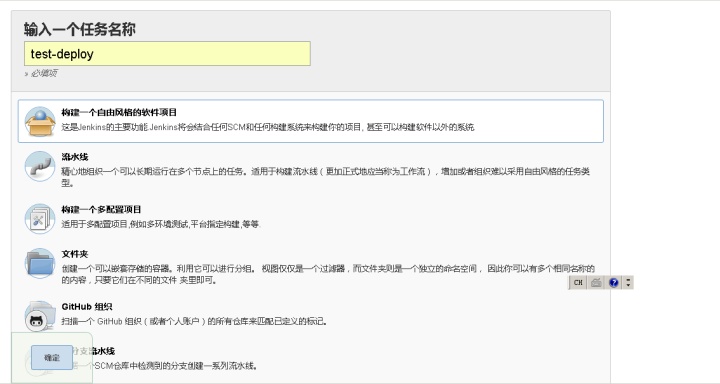Screen dimensions: 720x384
Task: Select the multibranch pipeline title at the bottom
Action: tap(94, 351)
